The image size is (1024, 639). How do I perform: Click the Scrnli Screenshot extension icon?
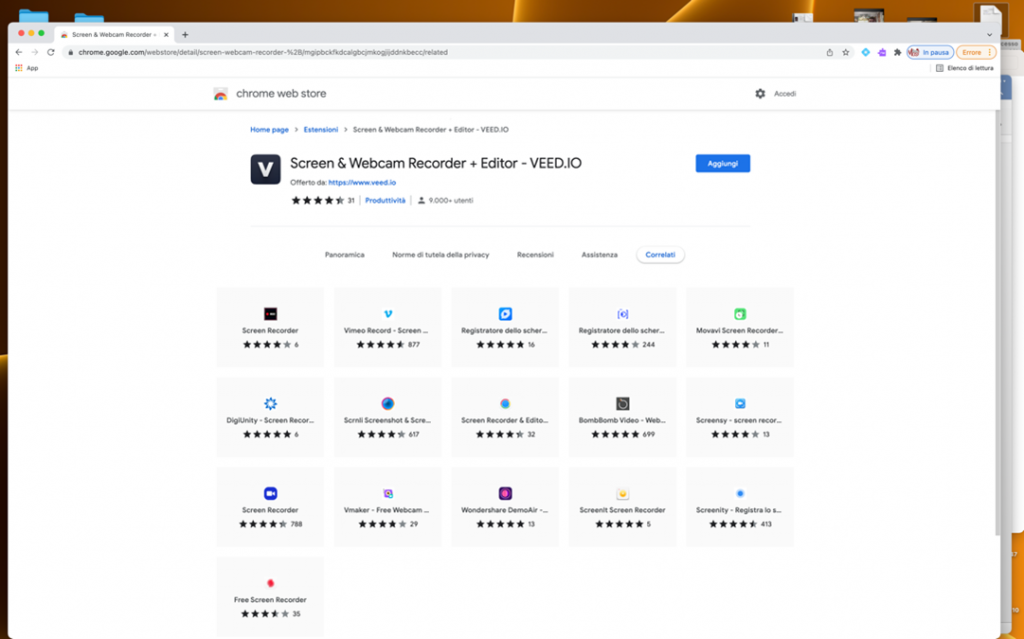point(388,404)
